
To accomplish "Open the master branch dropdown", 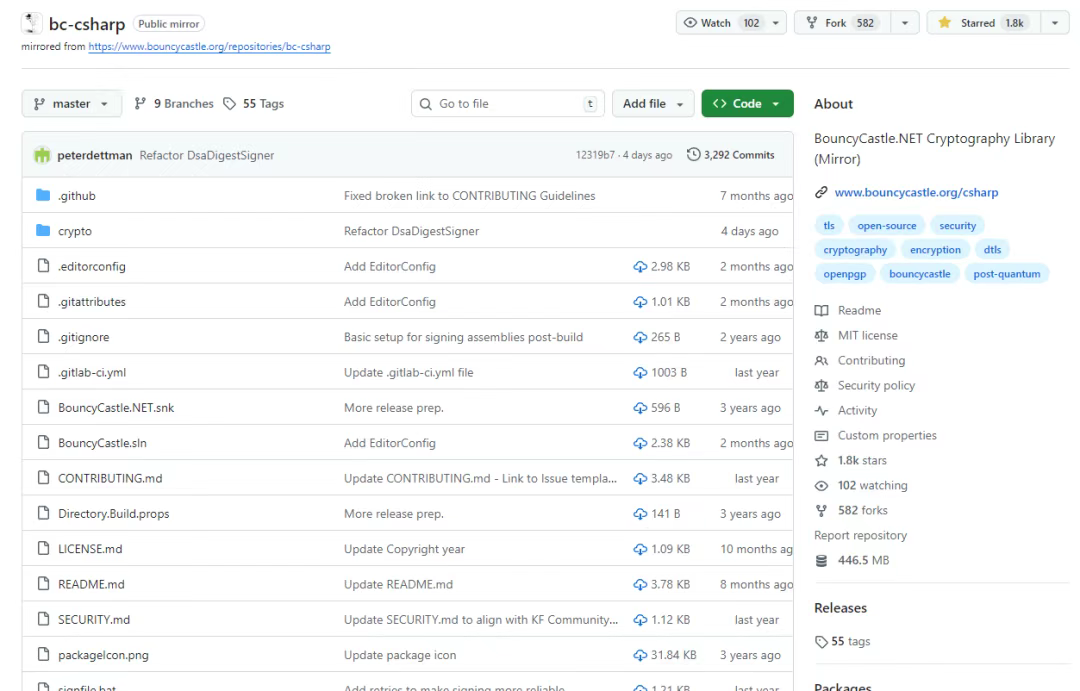I will [72, 103].
